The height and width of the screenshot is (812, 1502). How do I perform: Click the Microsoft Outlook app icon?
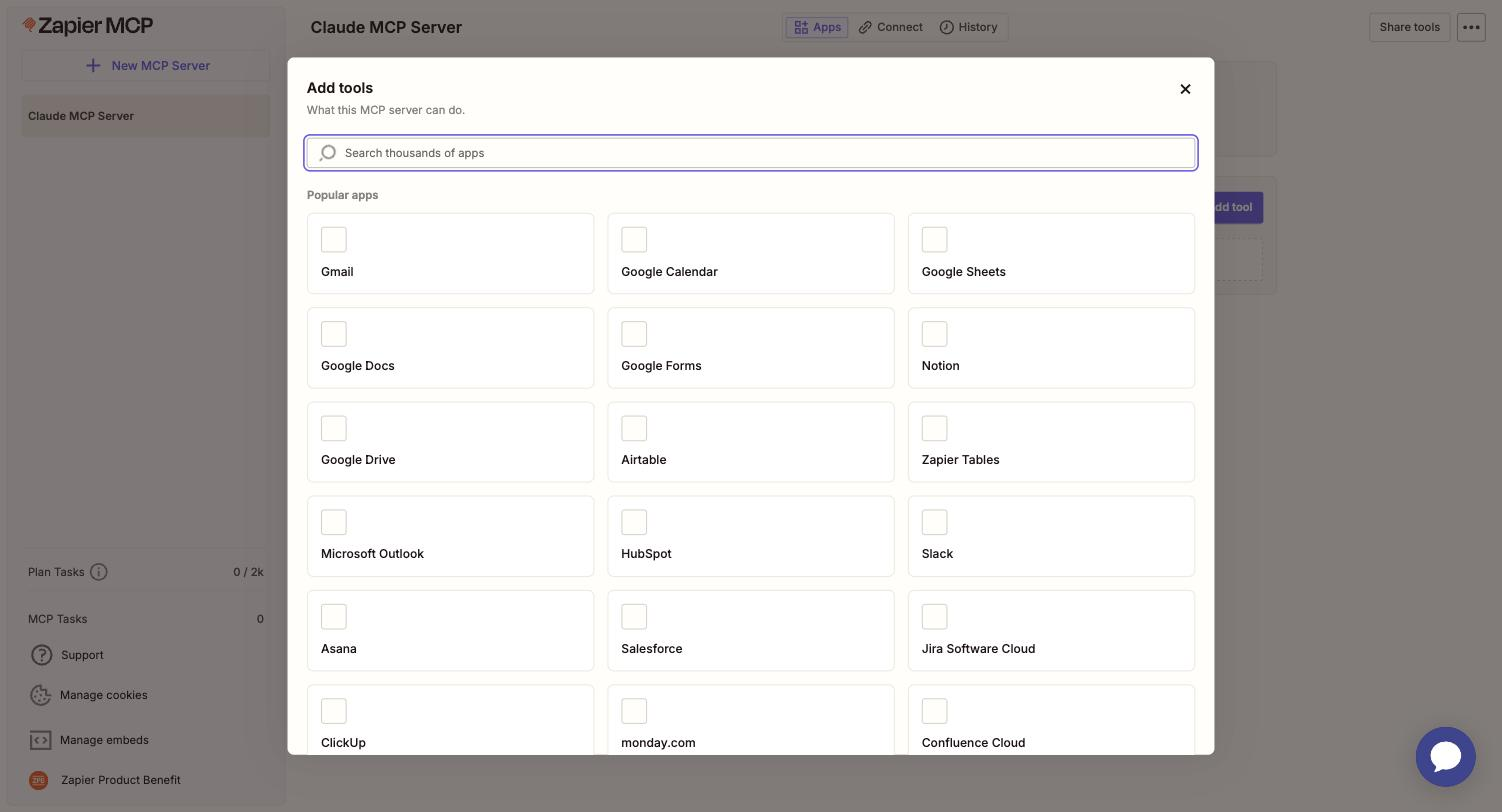tap(334, 522)
